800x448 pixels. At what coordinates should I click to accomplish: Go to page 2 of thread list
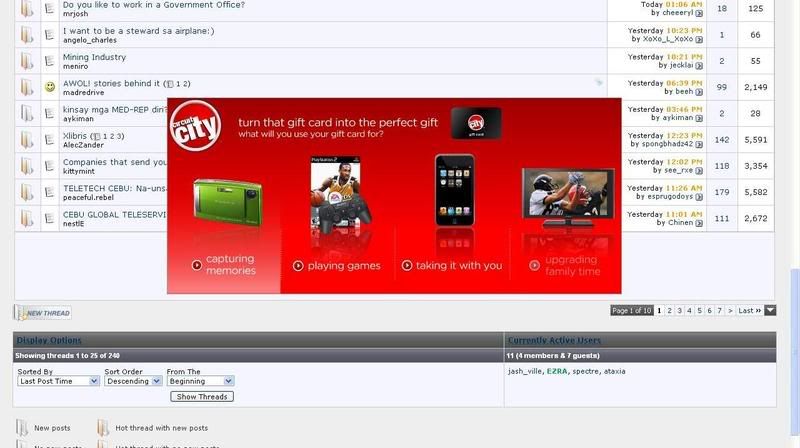[x=669, y=310]
